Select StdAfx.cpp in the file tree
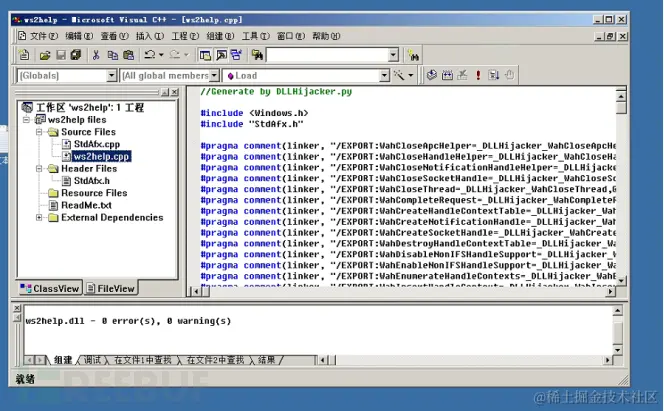The image size is (664, 411). click(x=97, y=144)
